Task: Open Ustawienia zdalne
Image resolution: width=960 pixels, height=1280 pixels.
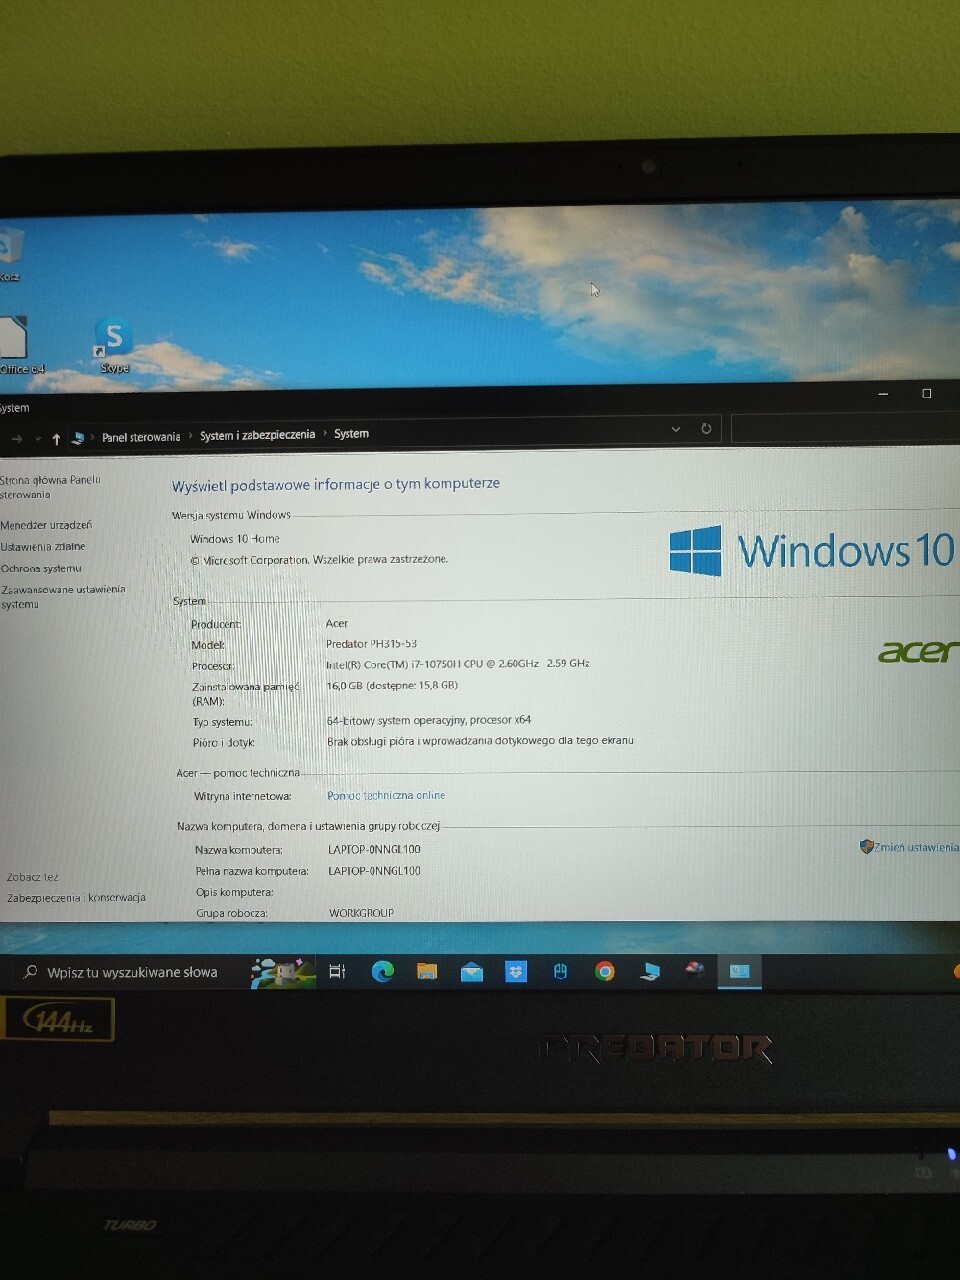Action: (x=43, y=547)
